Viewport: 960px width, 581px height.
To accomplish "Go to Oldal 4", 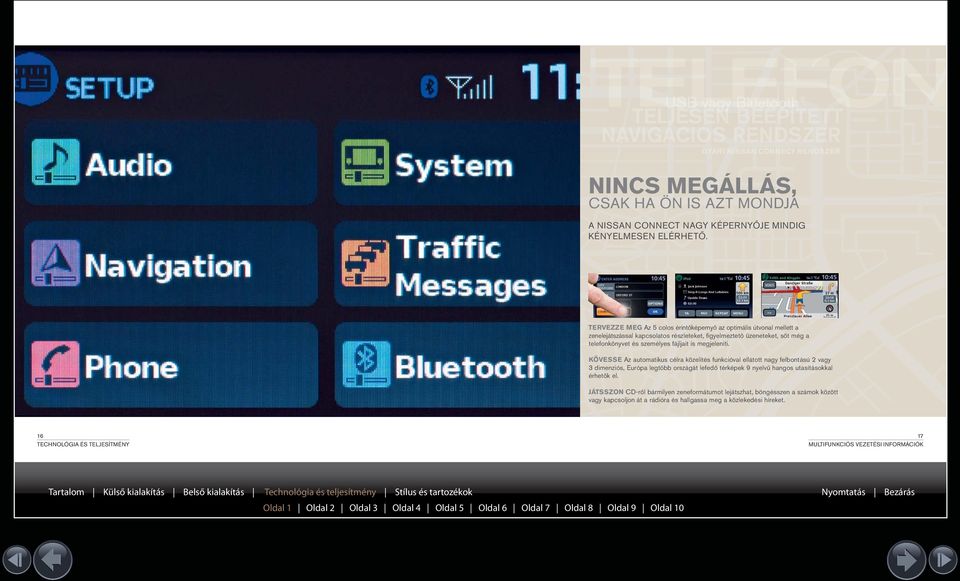I will coord(407,508).
